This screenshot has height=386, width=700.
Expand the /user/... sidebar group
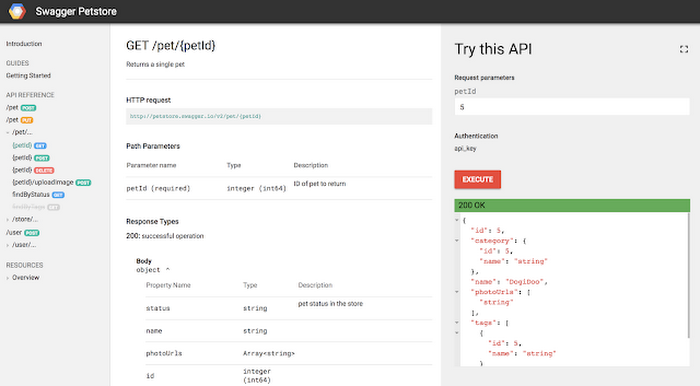tap(8, 245)
